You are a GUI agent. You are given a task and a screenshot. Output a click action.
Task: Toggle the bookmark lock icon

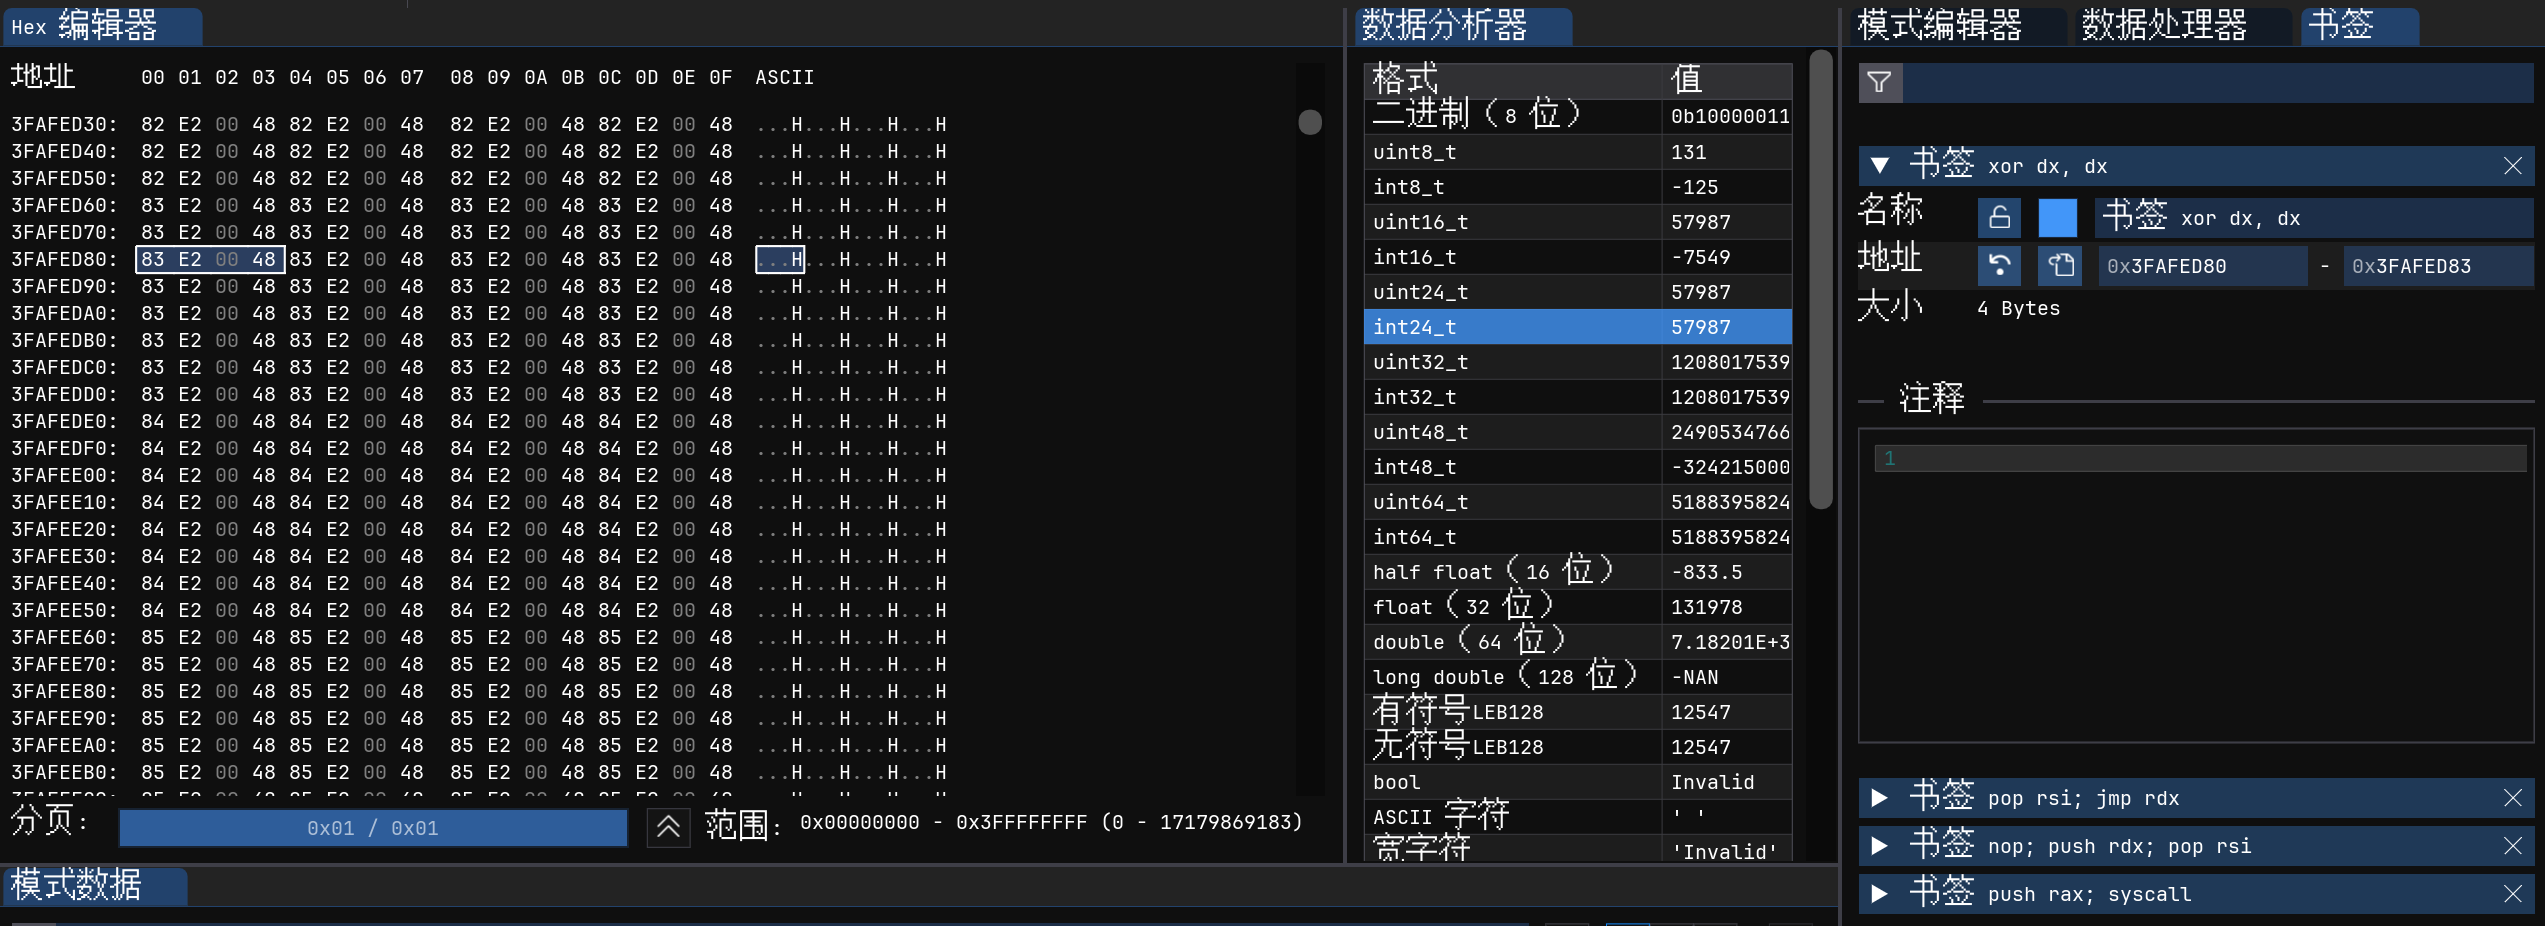tap(1999, 218)
